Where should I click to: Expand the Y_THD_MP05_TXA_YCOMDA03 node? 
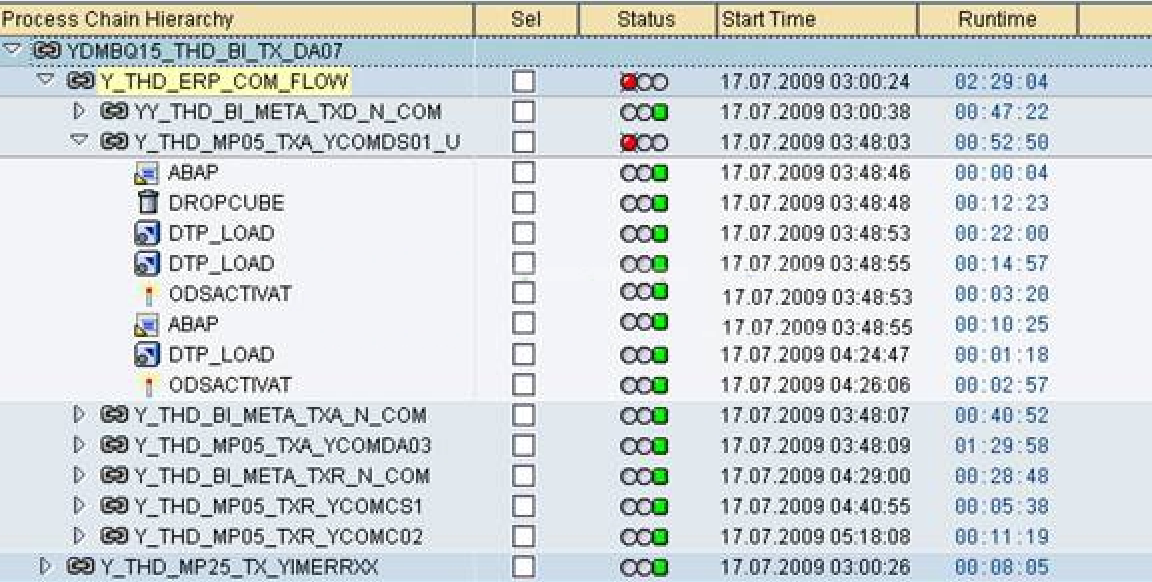(79, 445)
